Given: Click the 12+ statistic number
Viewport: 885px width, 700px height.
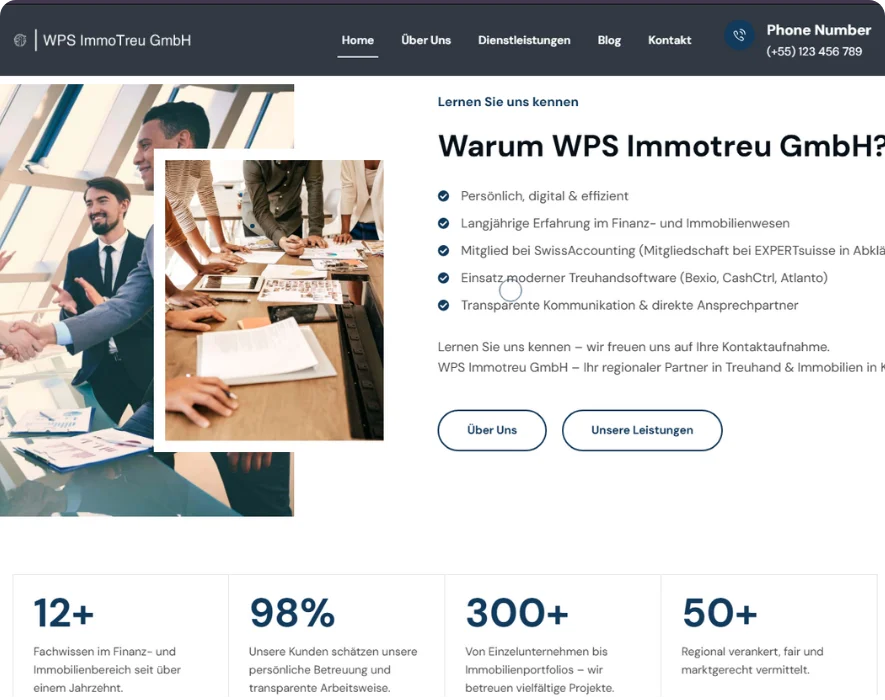Looking at the screenshot, I should point(63,612).
